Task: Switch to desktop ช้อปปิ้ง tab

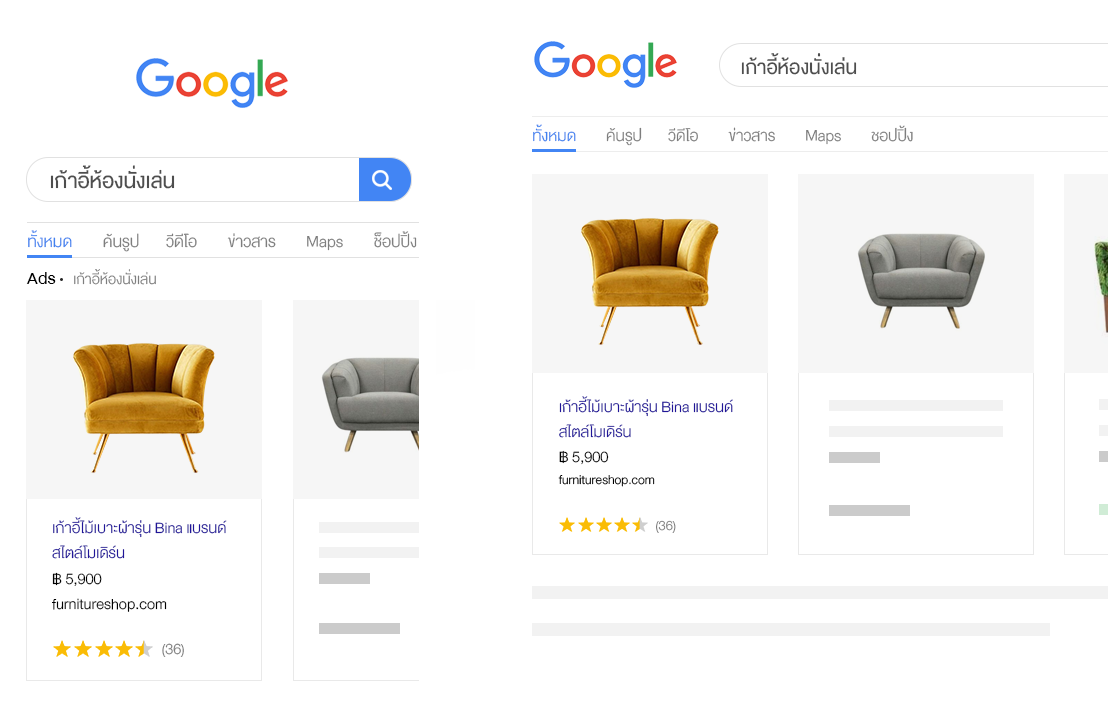Action: tap(892, 134)
